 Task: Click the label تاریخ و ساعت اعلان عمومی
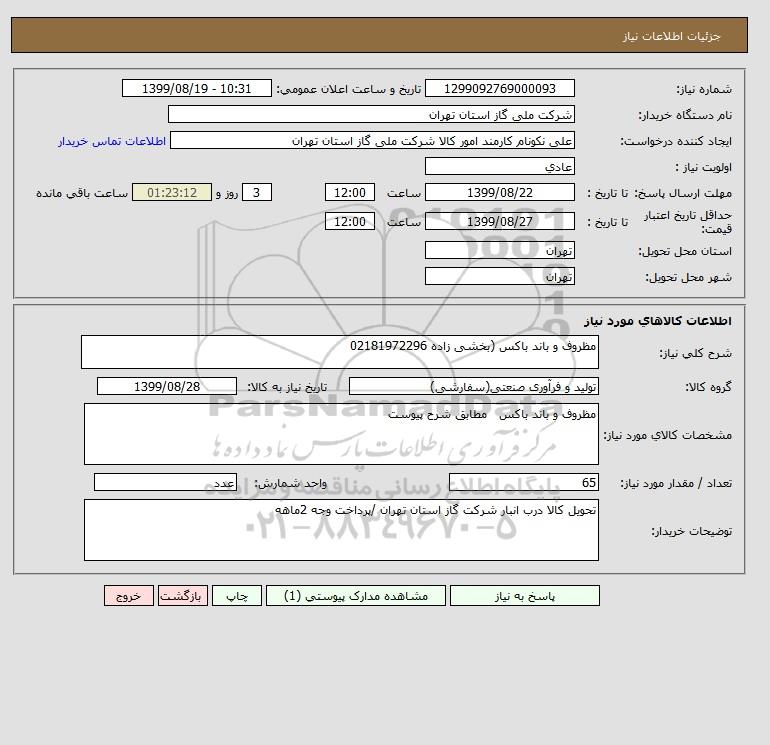point(349,89)
